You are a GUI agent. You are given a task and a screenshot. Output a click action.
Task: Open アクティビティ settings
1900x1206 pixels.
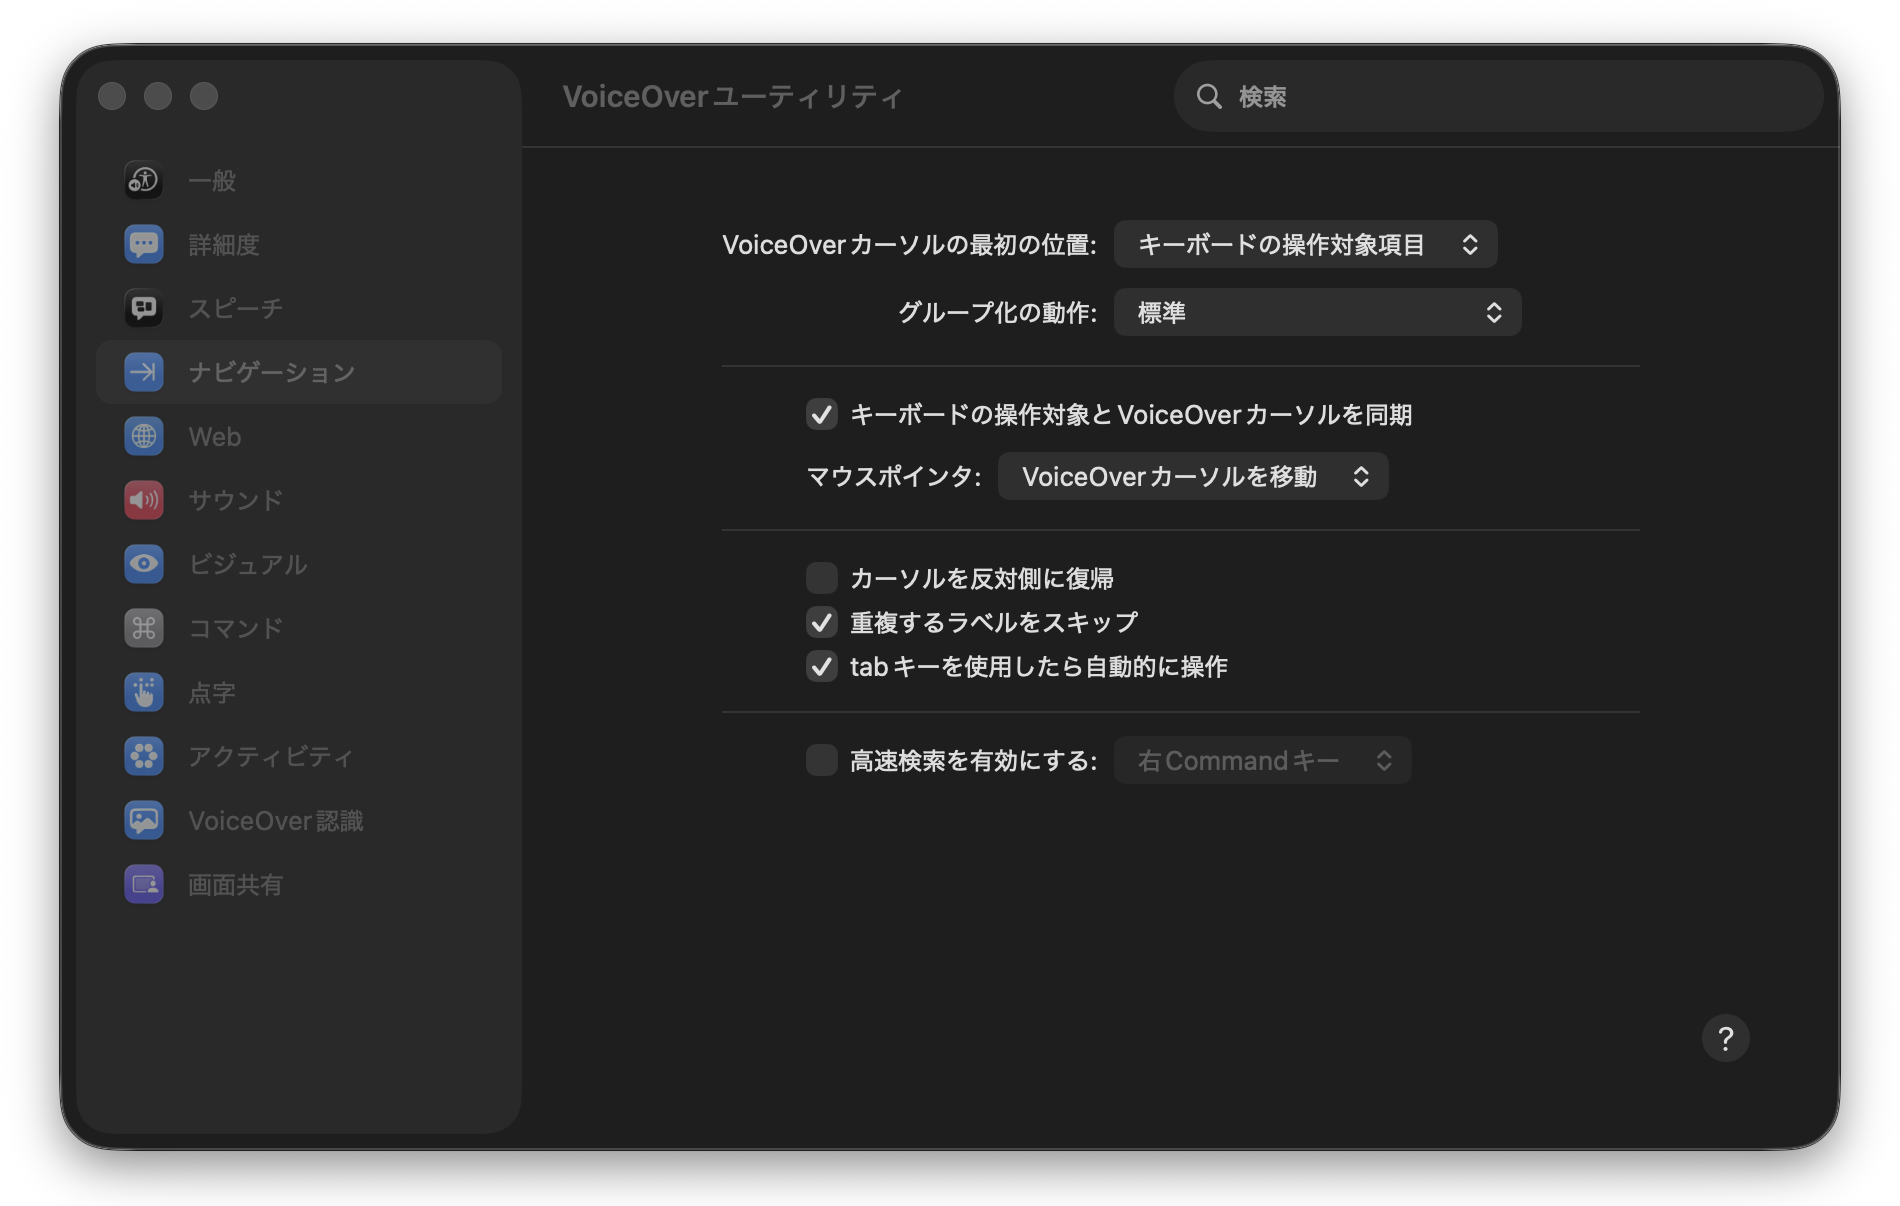point(299,756)
